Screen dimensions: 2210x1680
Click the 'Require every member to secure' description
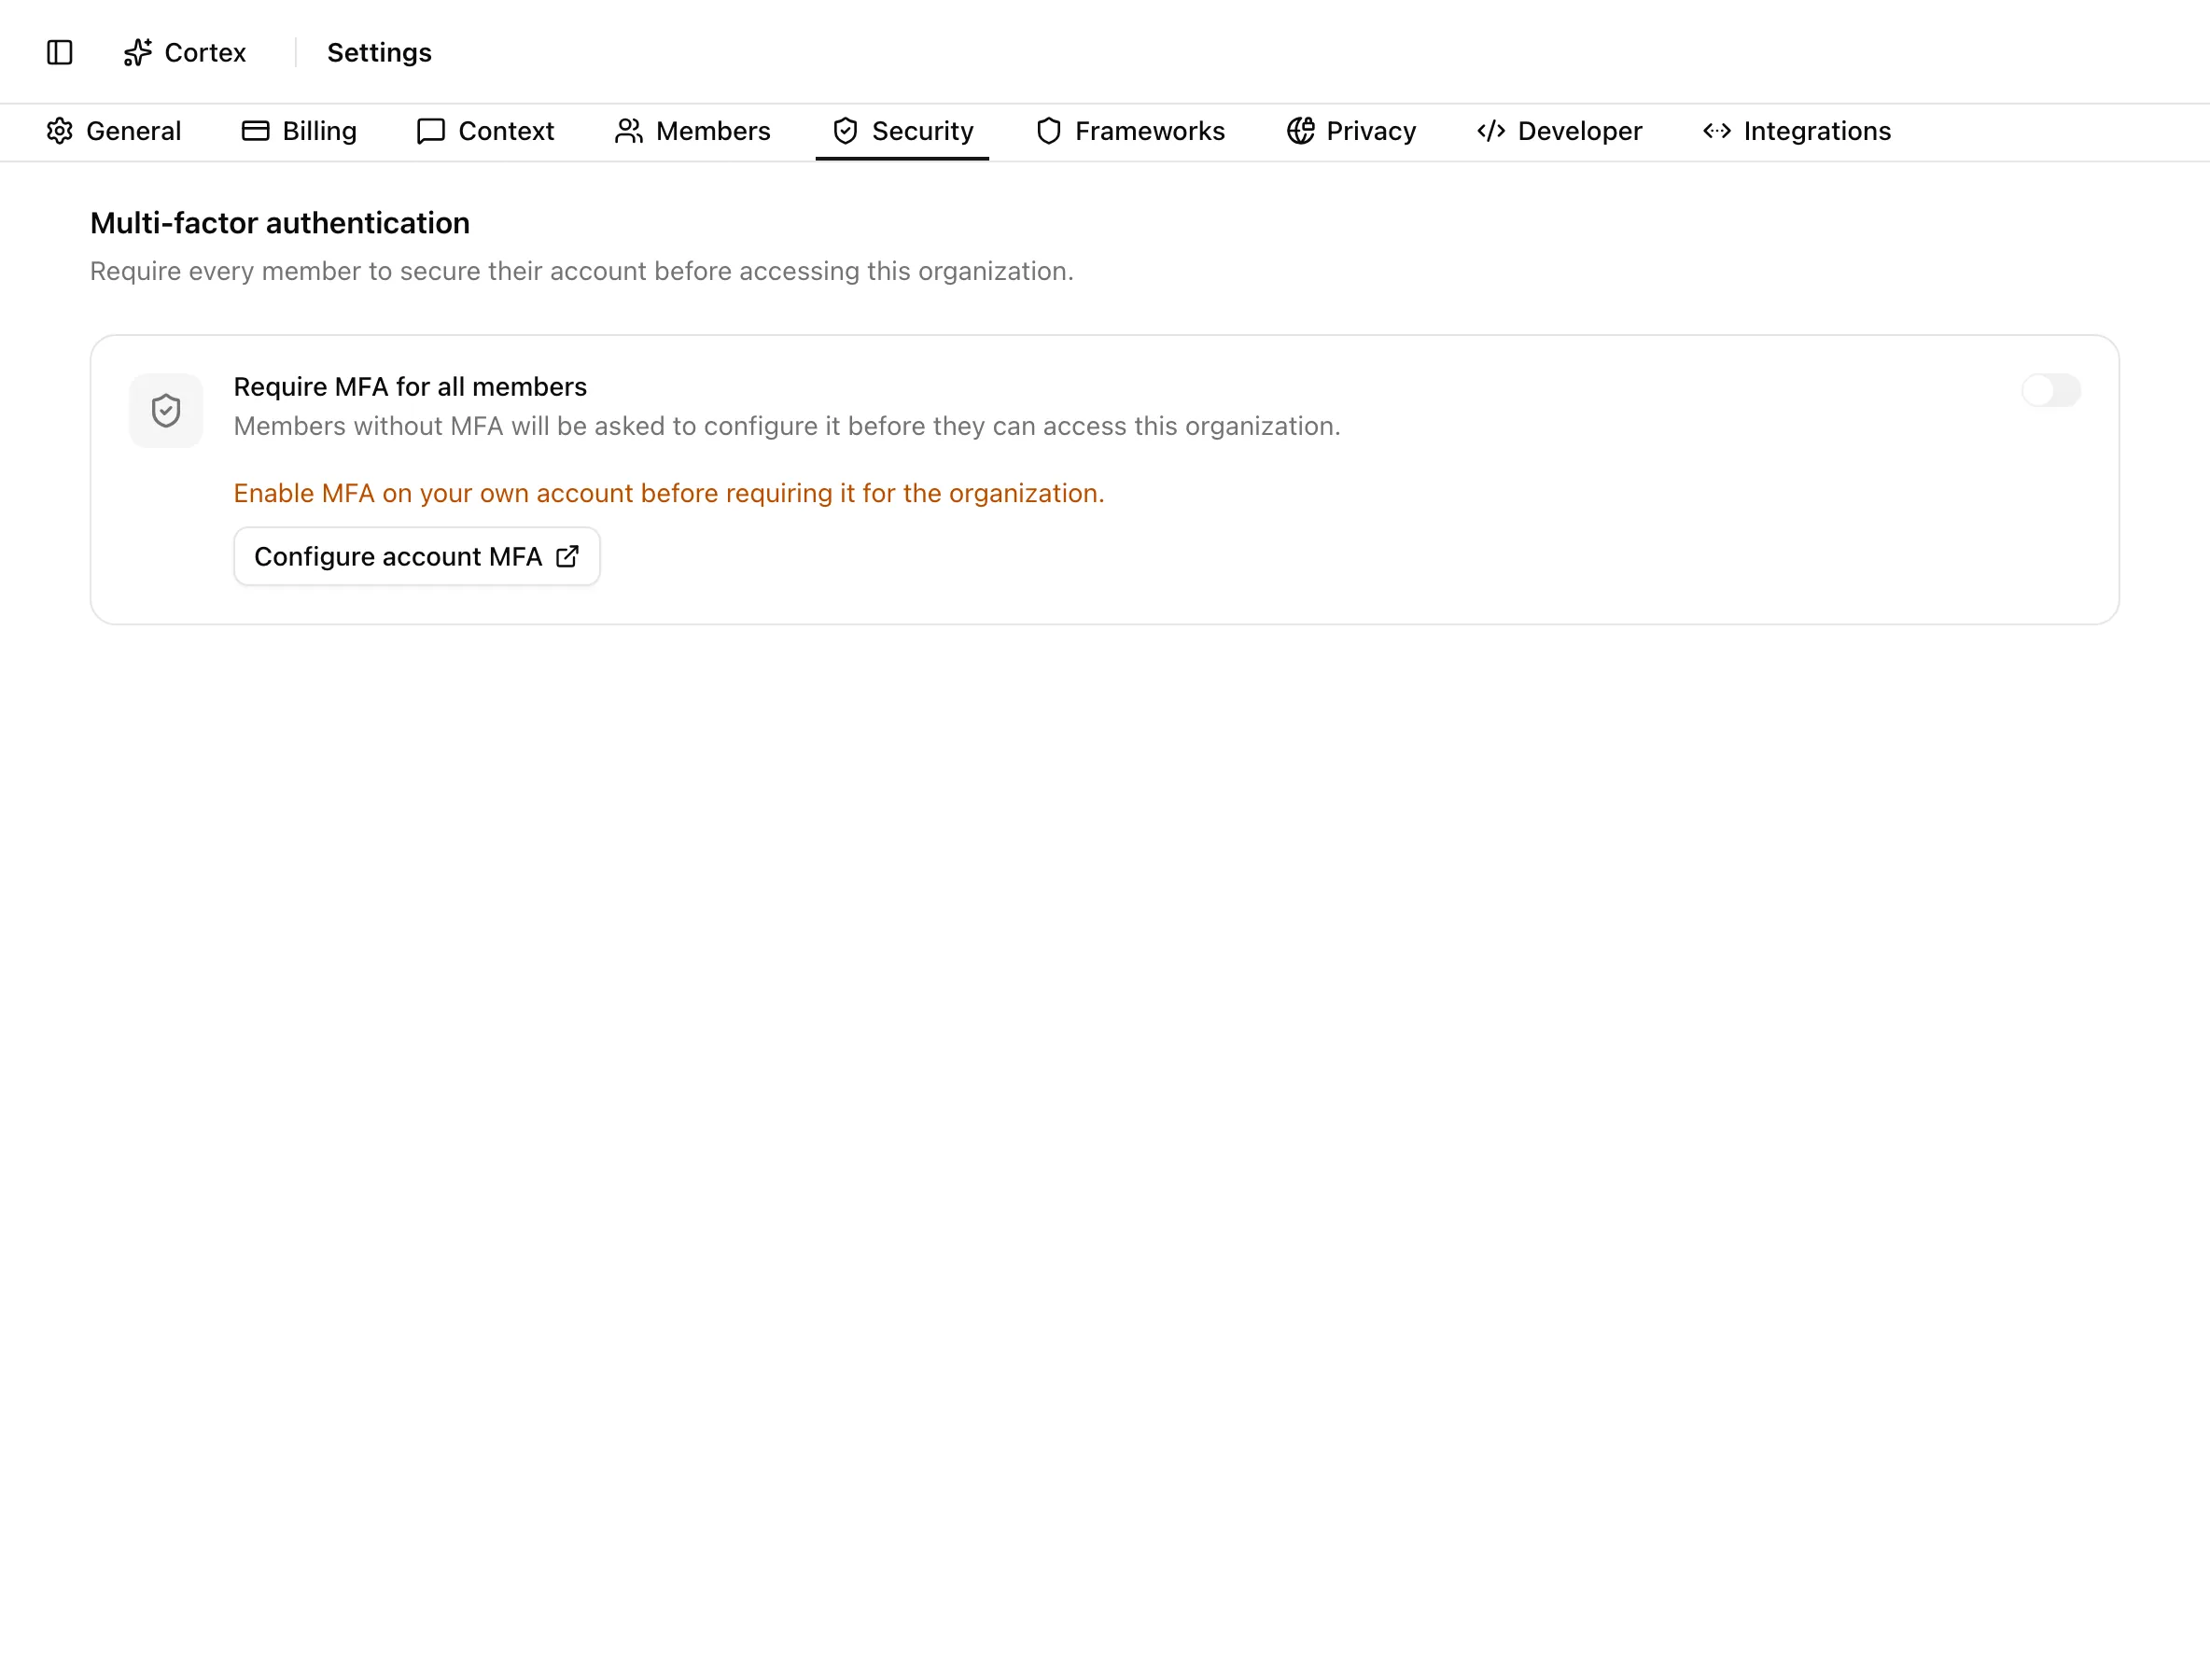pyautogui.click(x=582, y=271)
